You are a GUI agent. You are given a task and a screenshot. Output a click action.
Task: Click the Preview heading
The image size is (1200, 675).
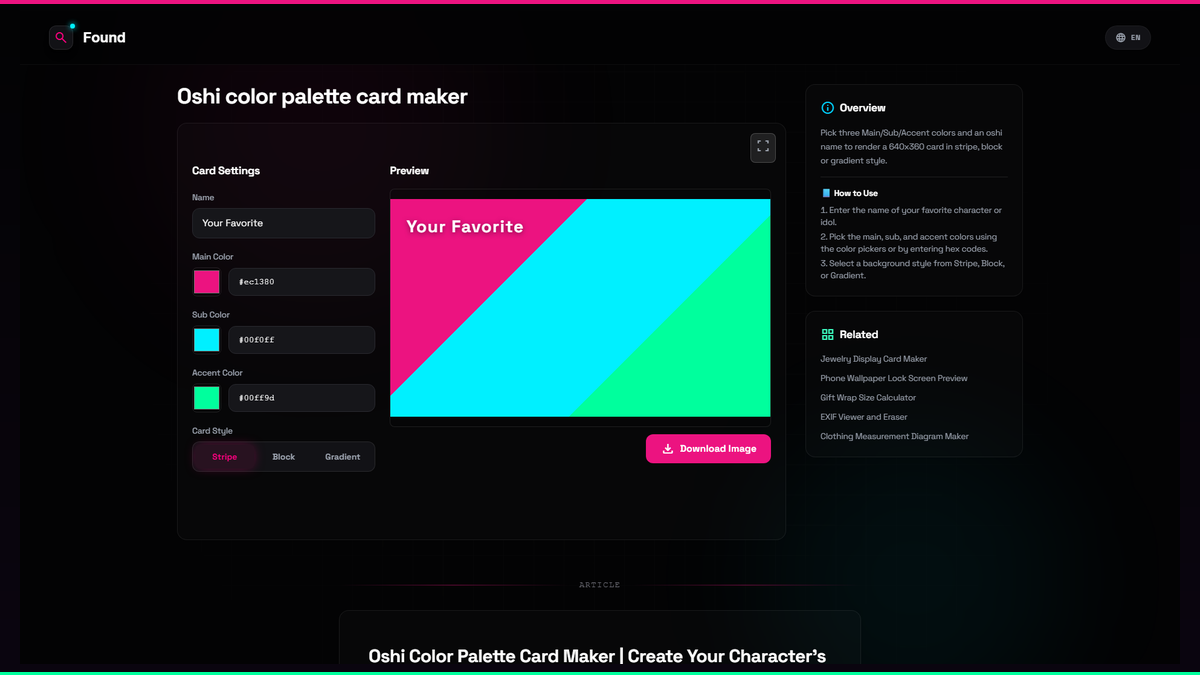coord(409,171)
